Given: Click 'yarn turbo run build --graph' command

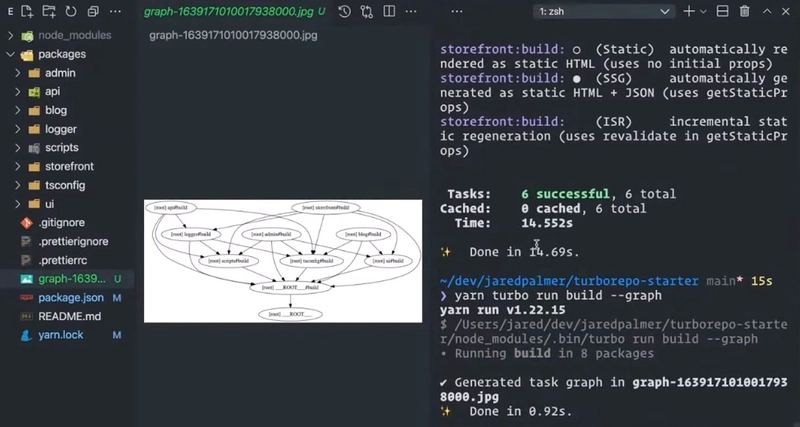Looking at the screenshot, I should pyautogui.click(x=558, y=296).
